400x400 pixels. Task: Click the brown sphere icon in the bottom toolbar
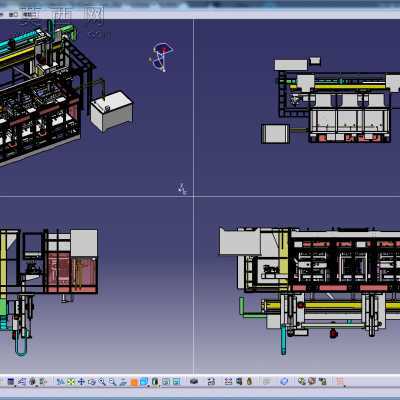pos(312,381)
